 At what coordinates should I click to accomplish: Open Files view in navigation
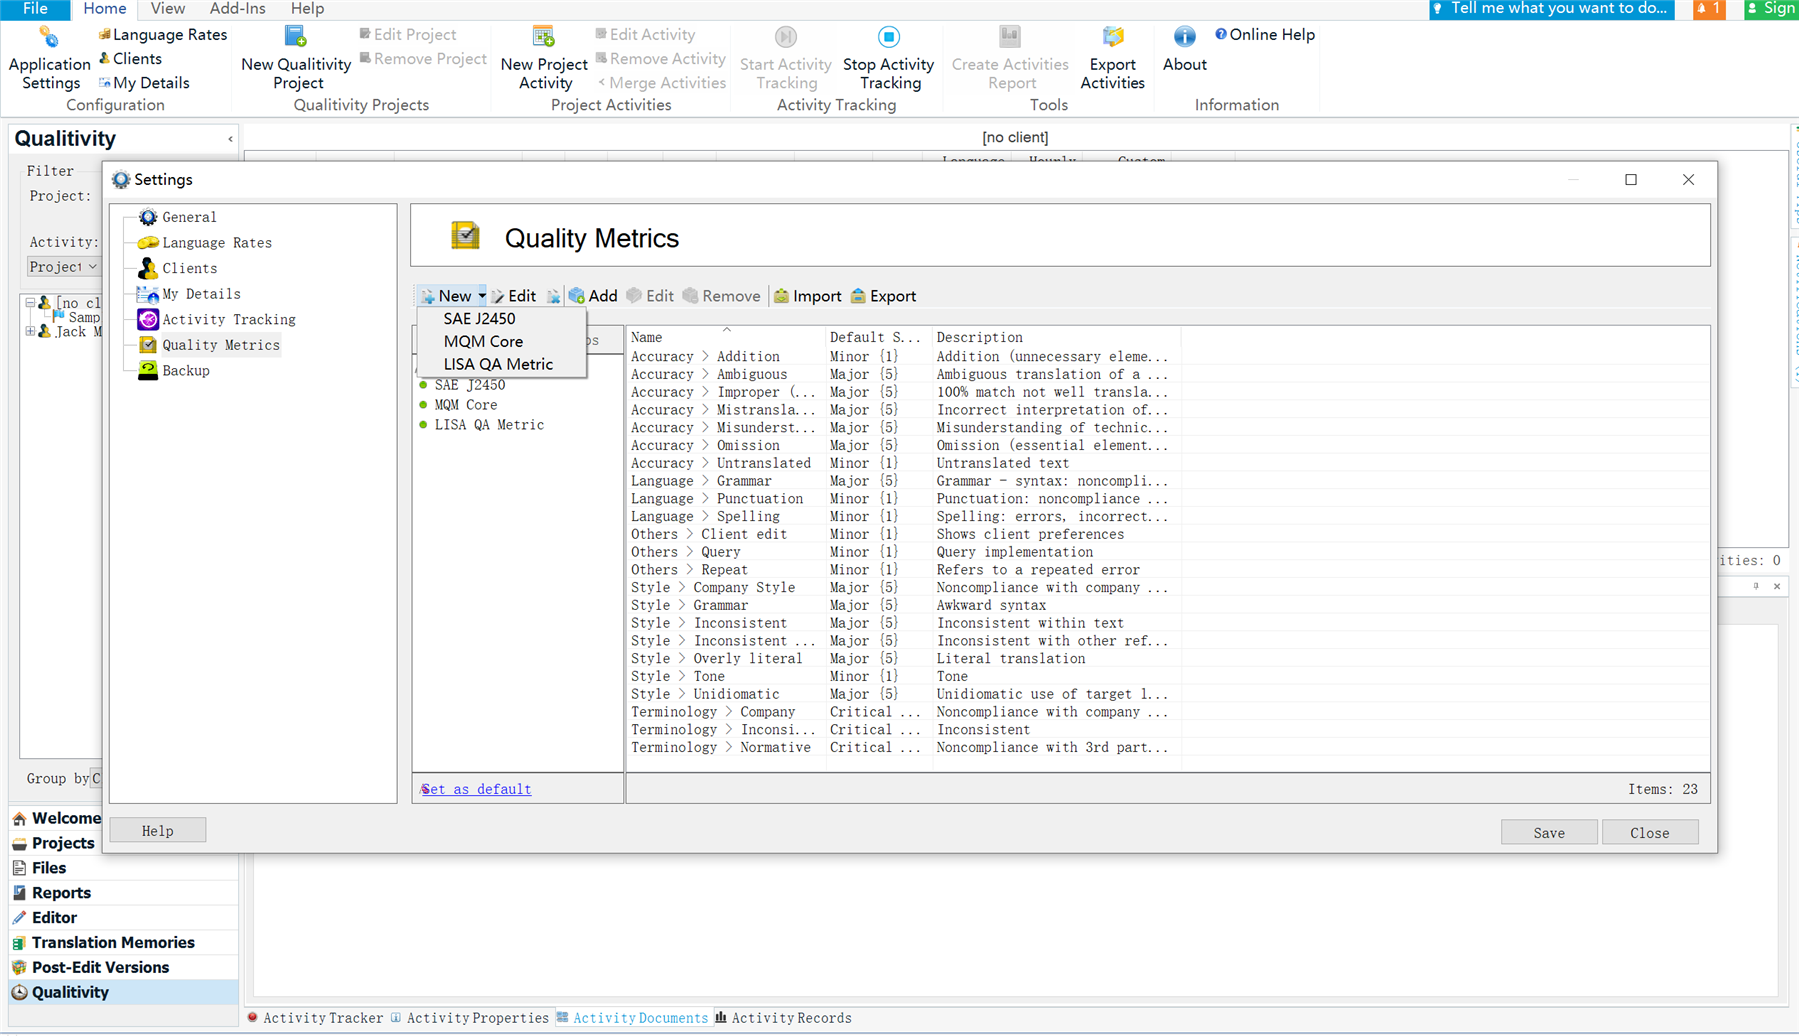pos(124,868)
